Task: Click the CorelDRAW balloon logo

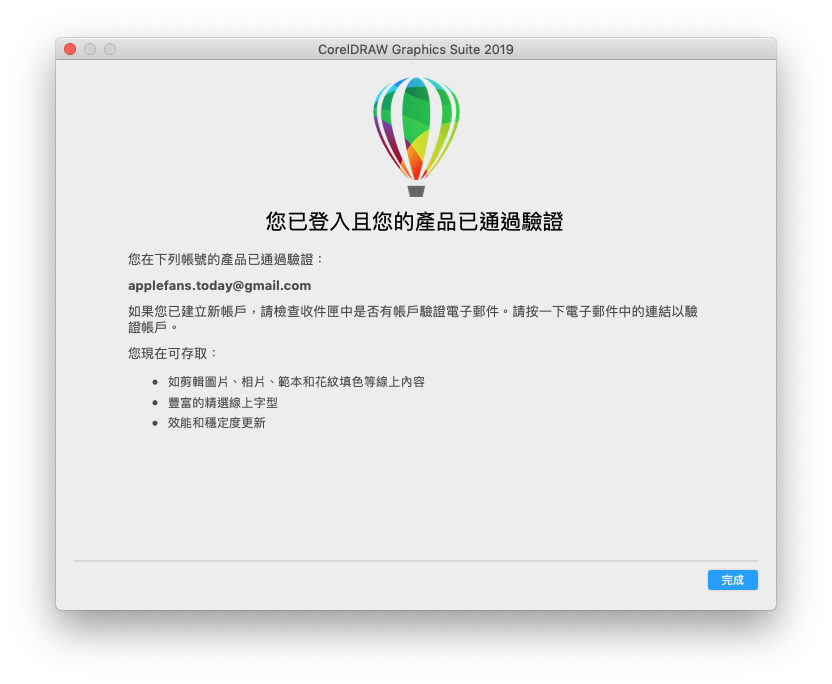Action: (x=416, y=136)
